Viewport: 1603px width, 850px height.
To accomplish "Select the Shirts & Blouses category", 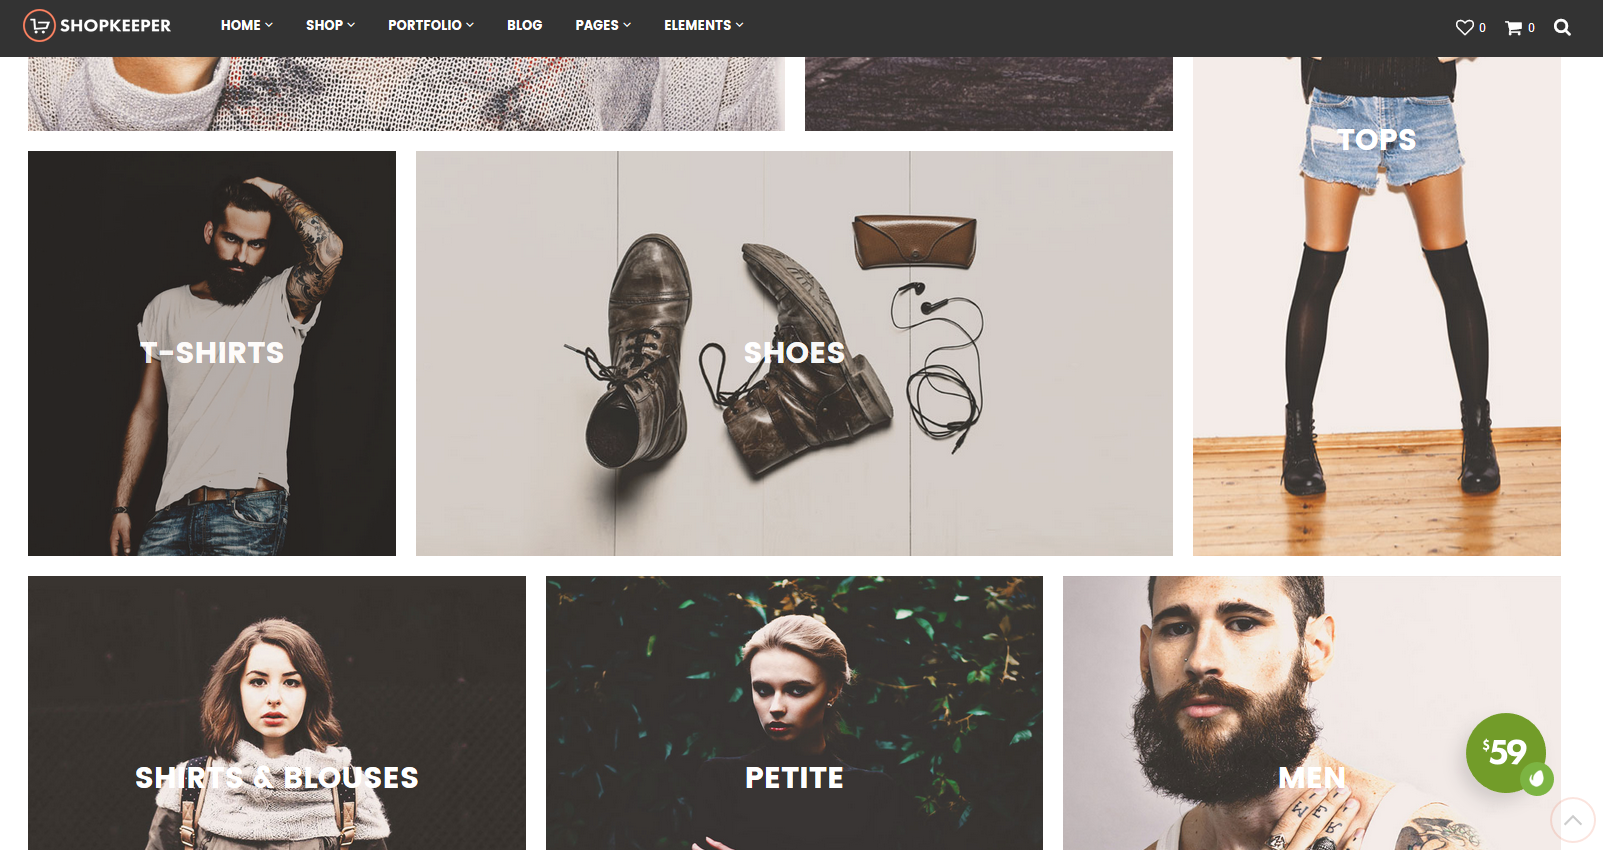I will point(277,713).
